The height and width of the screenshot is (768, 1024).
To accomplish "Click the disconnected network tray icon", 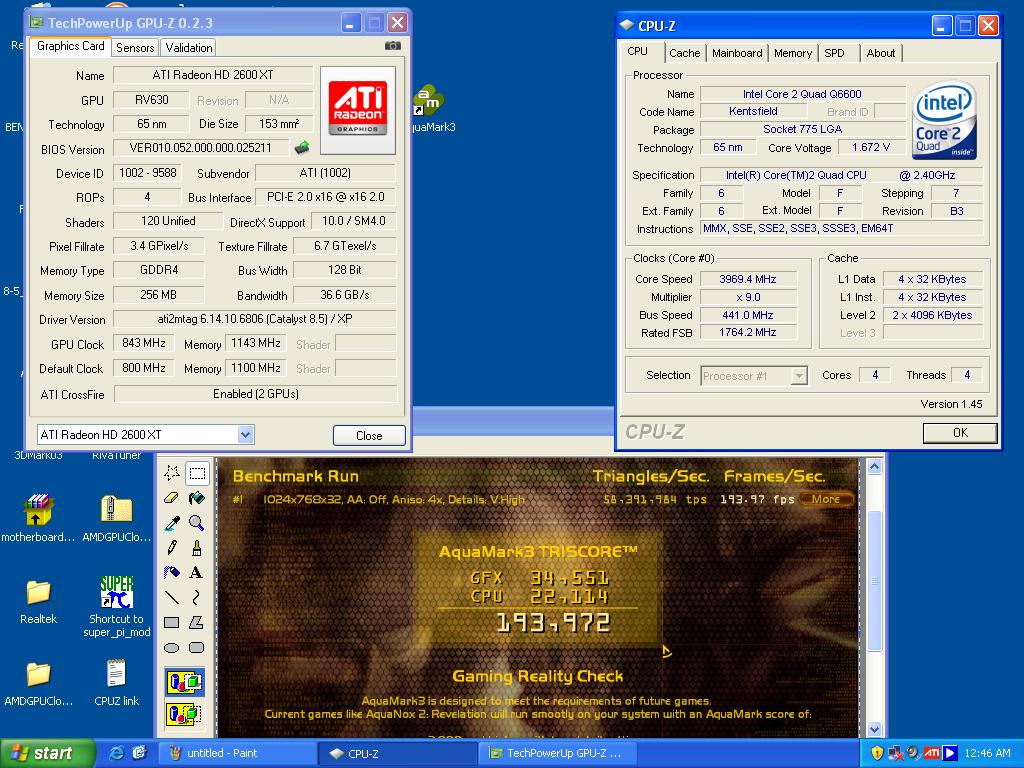I will [895, 753].
